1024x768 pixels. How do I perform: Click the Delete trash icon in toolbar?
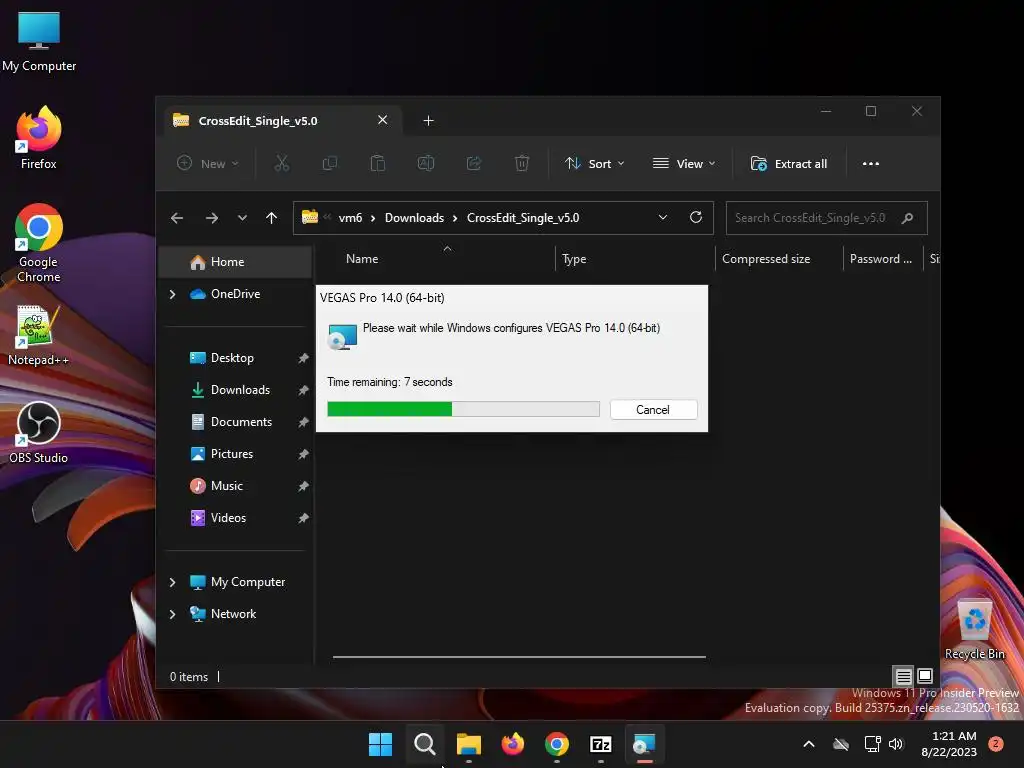[x=522, y=163]
